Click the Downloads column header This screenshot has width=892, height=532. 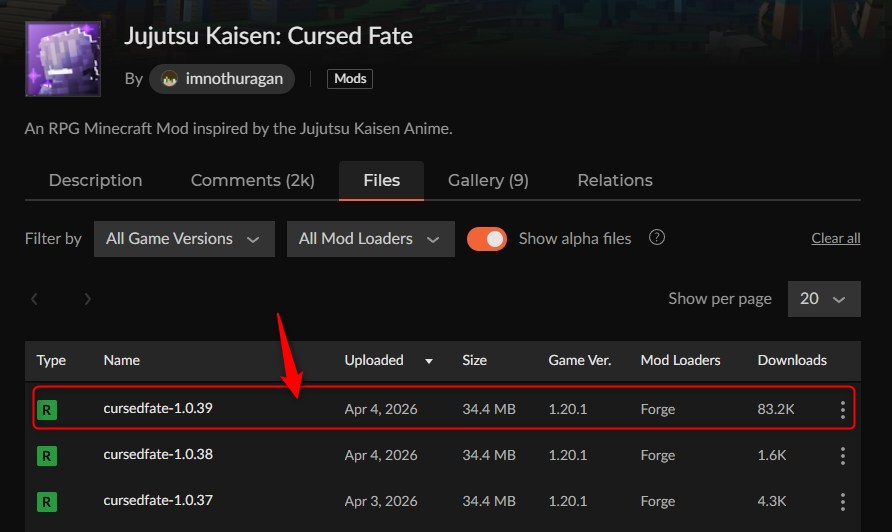click(x=792, y=360)
